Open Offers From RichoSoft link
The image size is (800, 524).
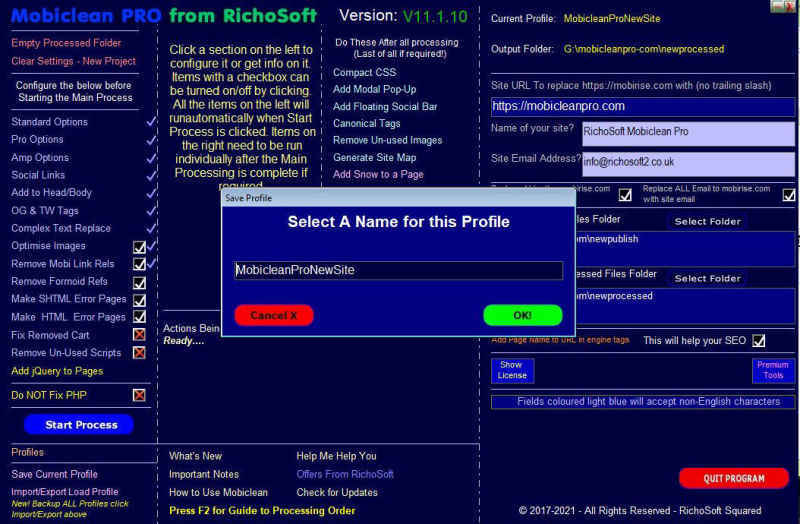click(345, 475)
